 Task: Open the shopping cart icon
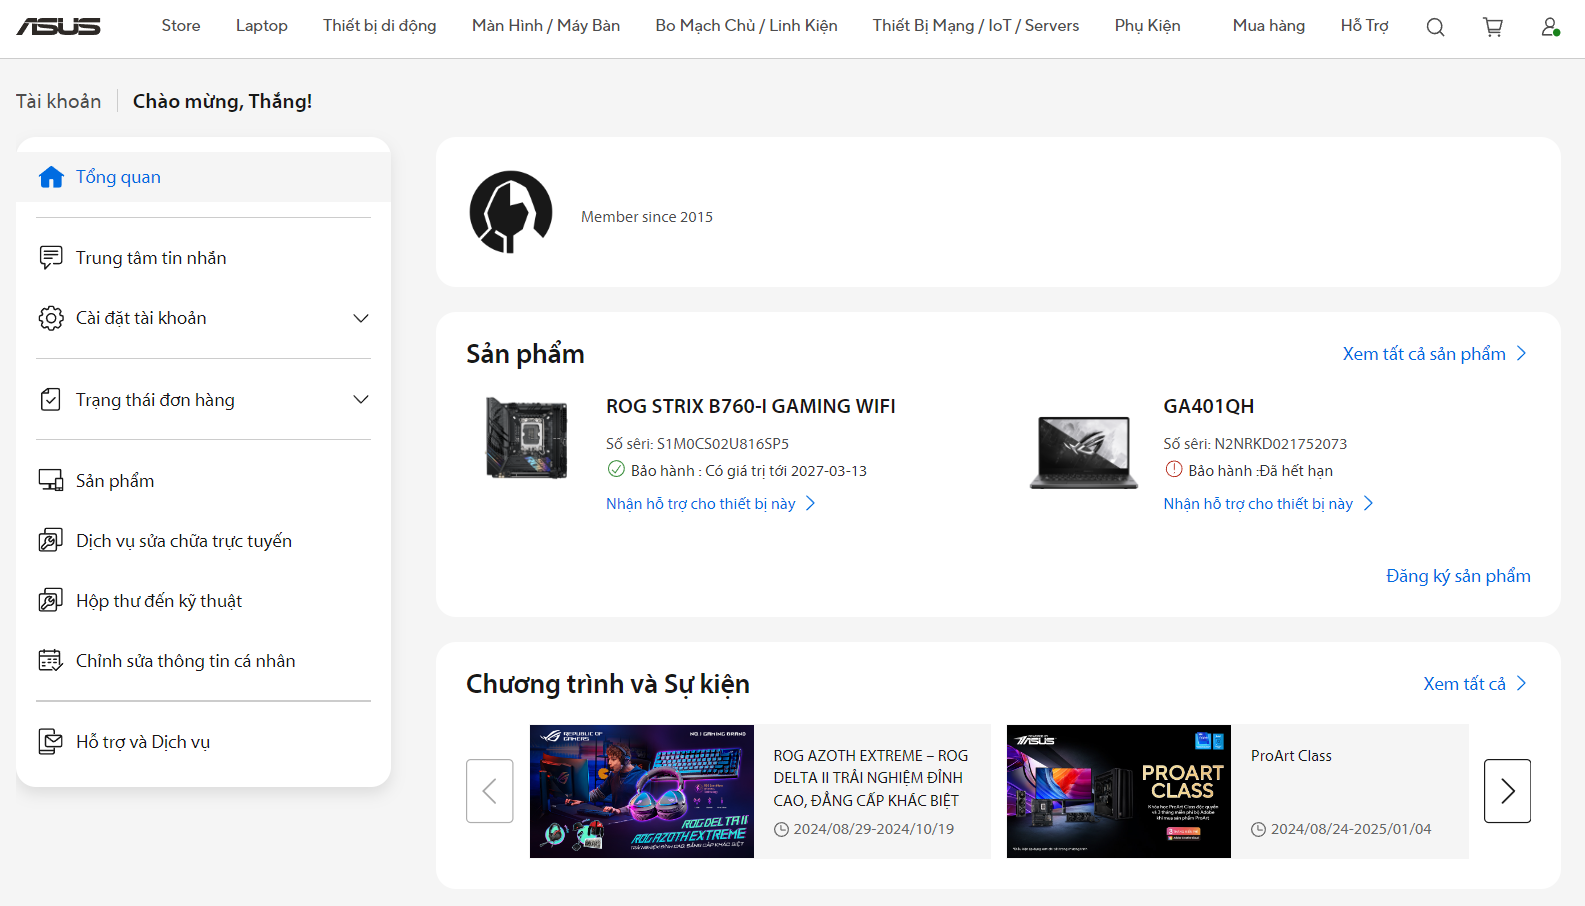(x=1493, y=27)
